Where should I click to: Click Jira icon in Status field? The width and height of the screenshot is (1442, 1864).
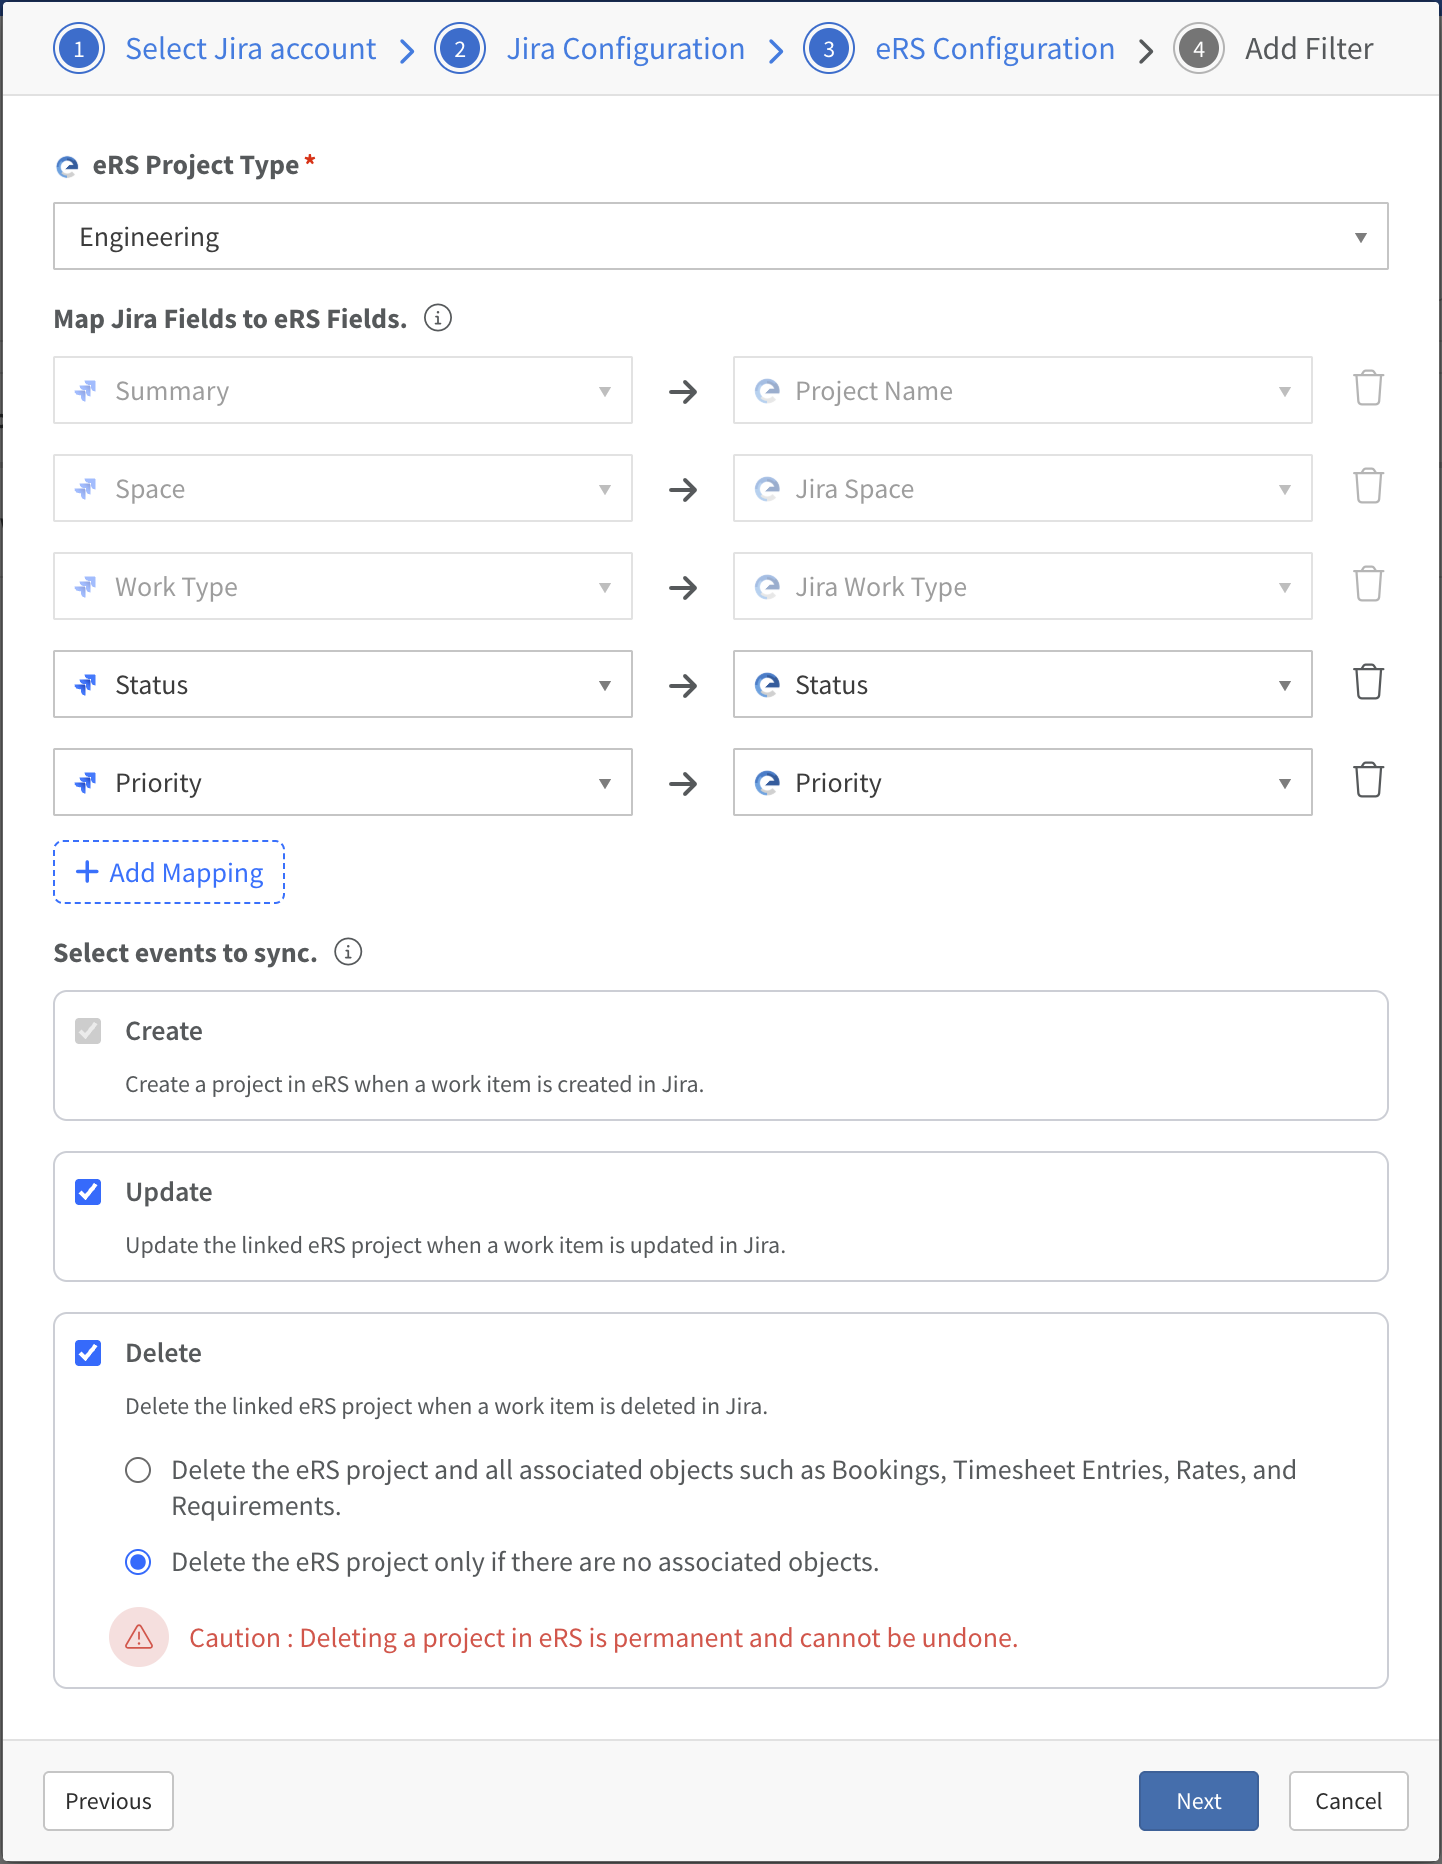click(86, 685)
